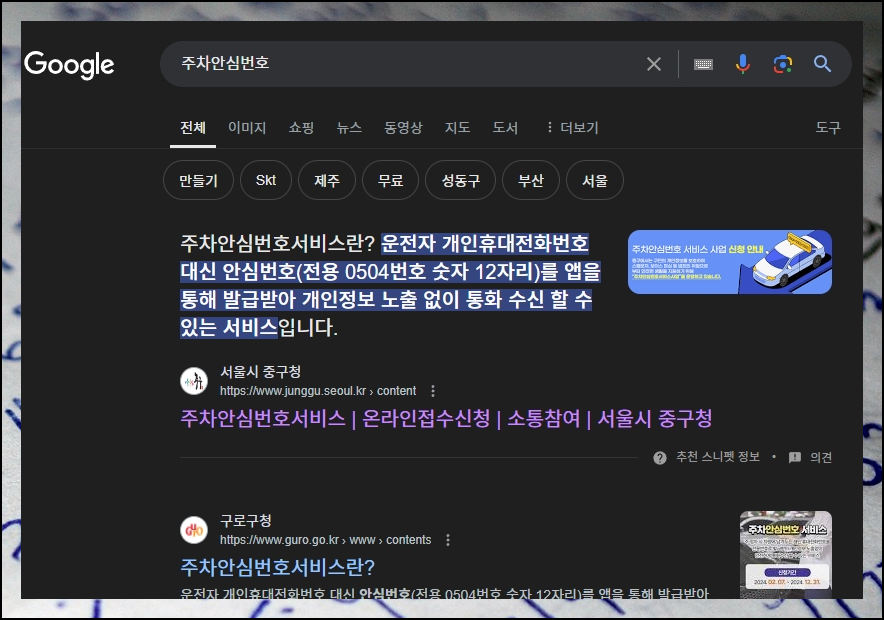Click the magnifying glass search button
The height and width of the screenshot is (620, 884).
click(x=822, y=64)
